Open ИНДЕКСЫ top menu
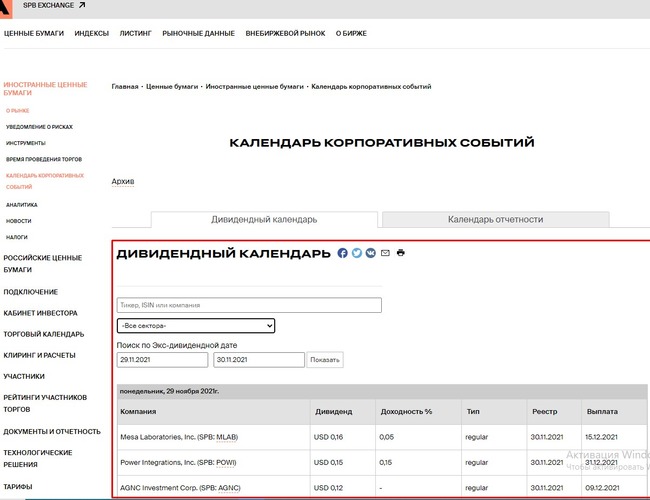 [92, 34]
